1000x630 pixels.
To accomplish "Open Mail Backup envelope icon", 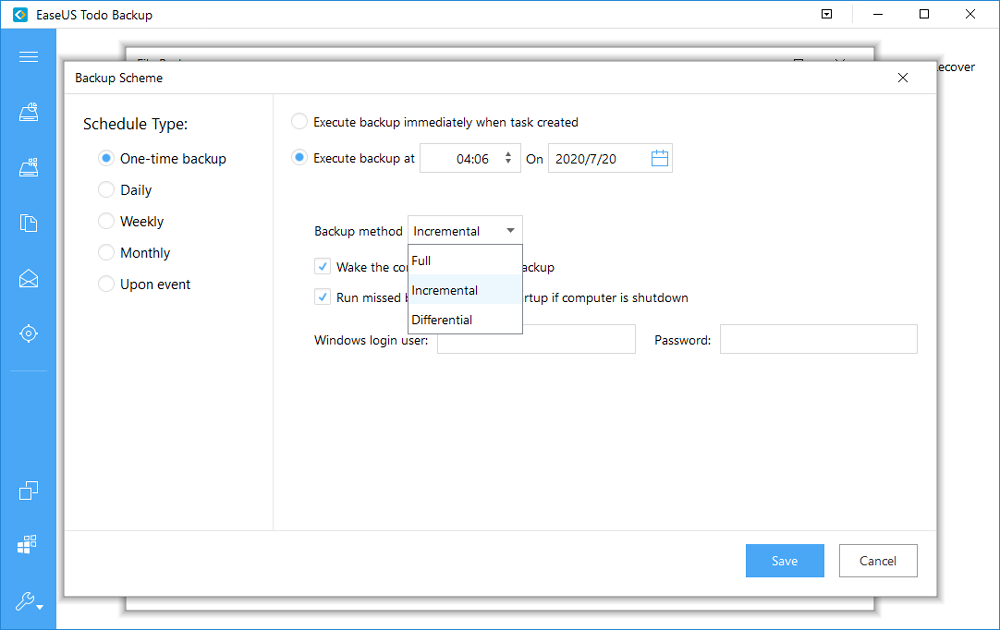I will pos(28,278).
